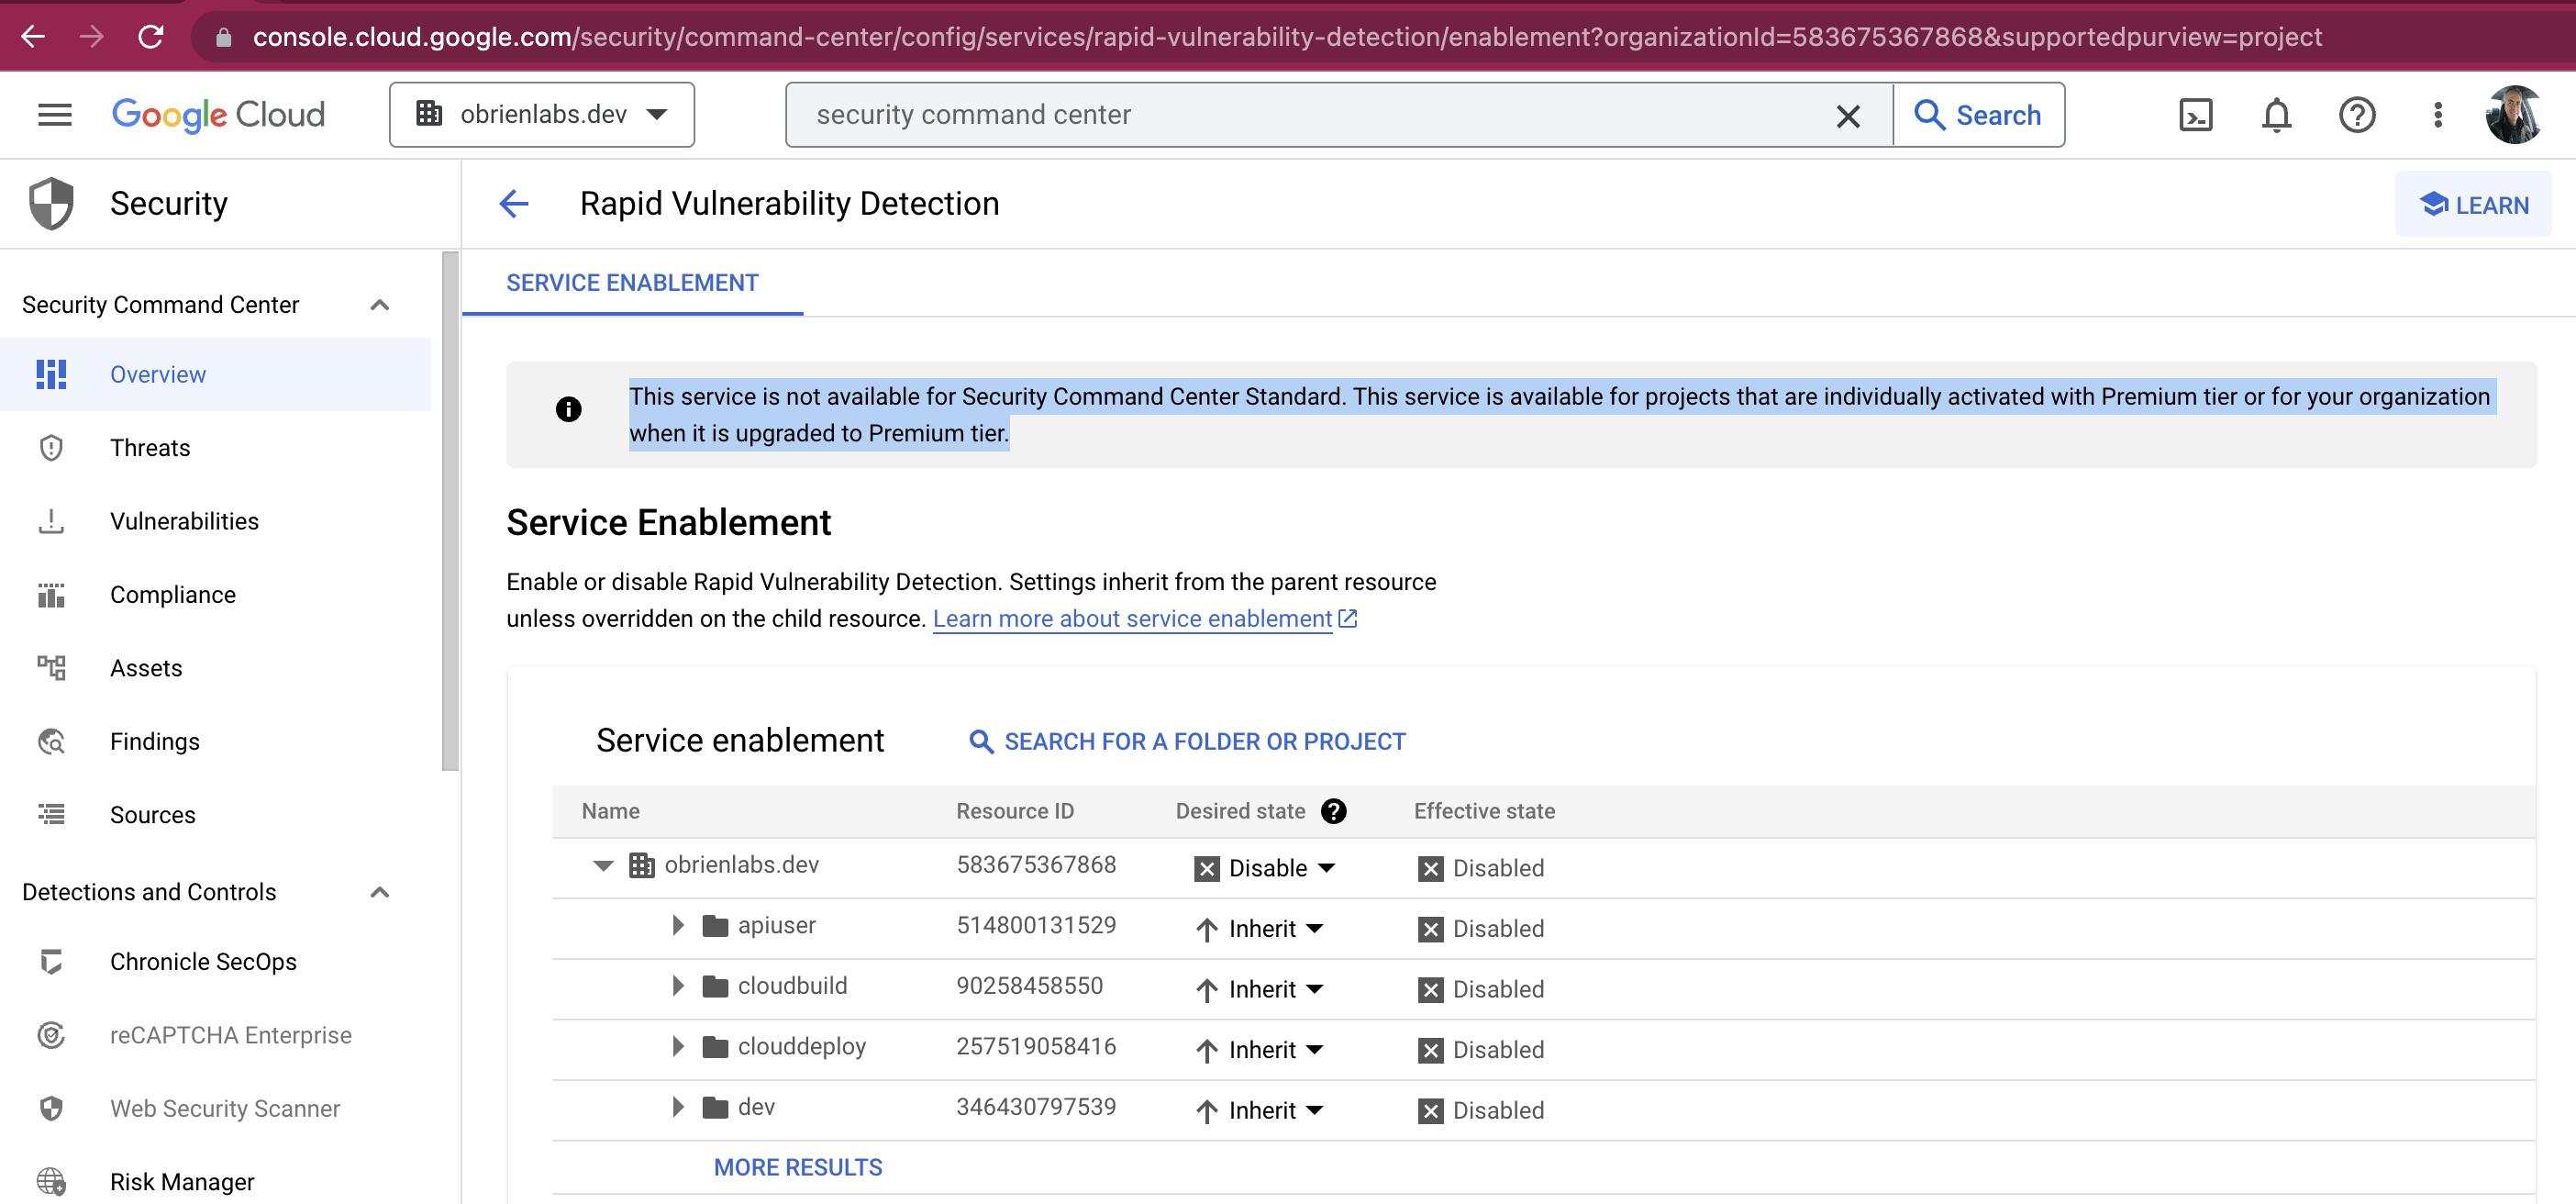
Task: Open Web Security Scanner settings
Action: (x=224, y=1108)
